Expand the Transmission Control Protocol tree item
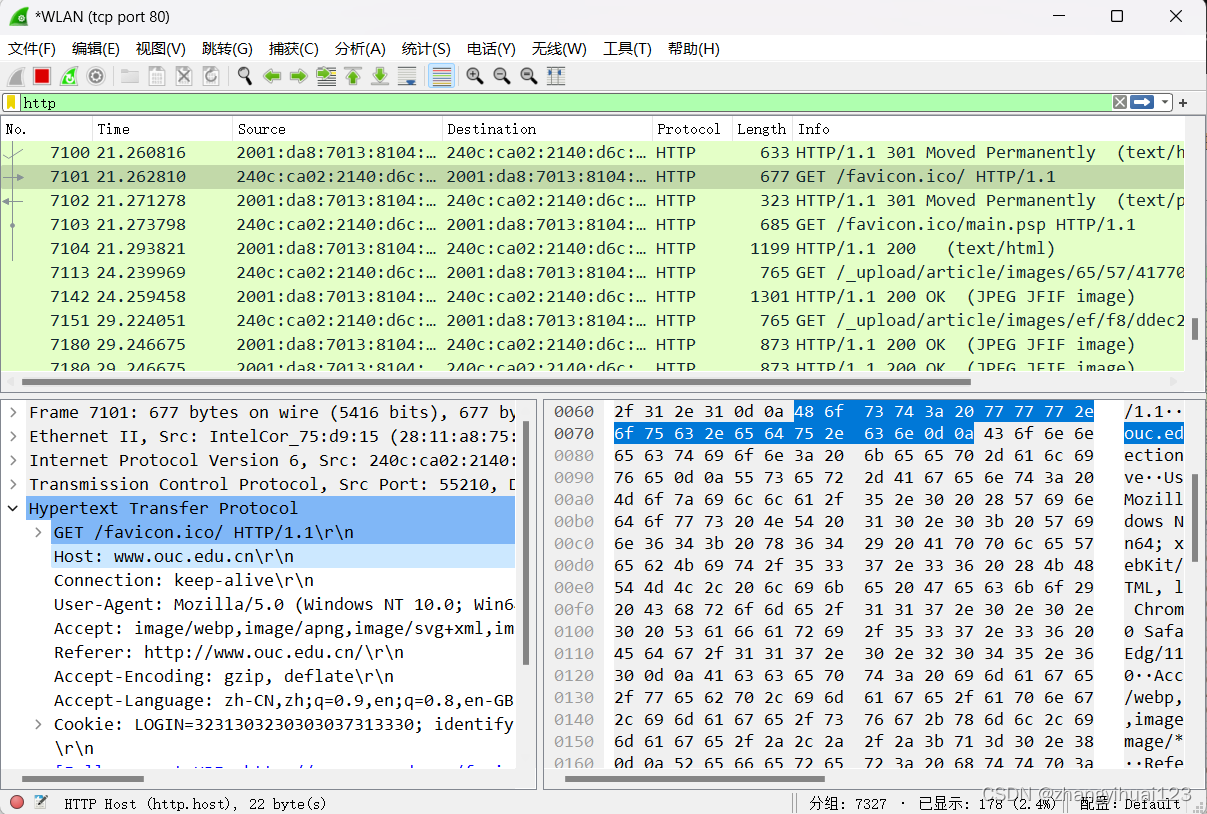 pyautogui.click(x=13, y=484)
